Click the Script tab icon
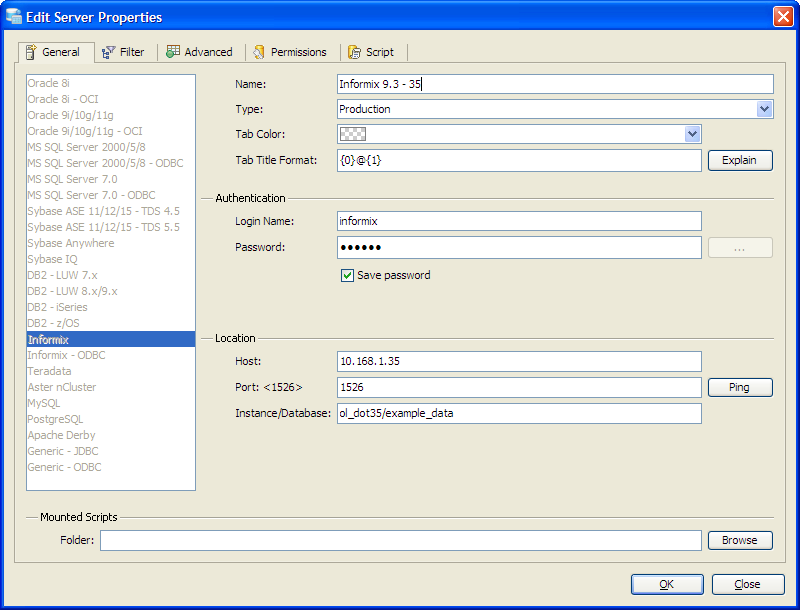The width and height of the screenshot is (800, 610). (354, 52)
